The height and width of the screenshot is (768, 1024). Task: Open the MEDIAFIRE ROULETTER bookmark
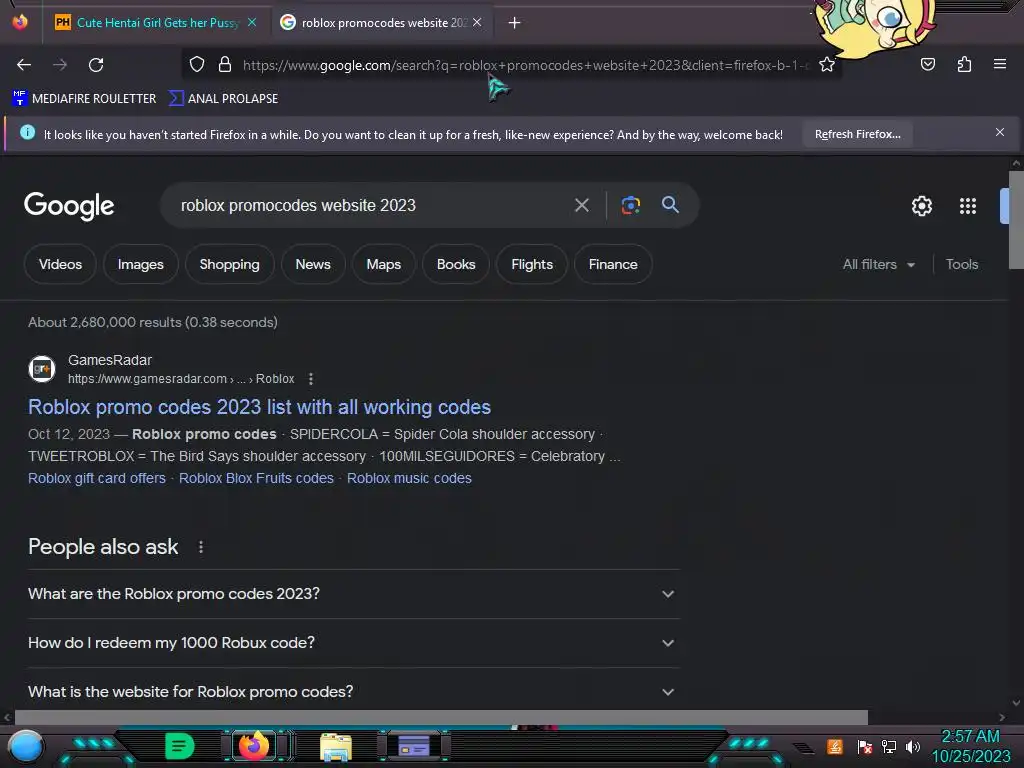84,99
